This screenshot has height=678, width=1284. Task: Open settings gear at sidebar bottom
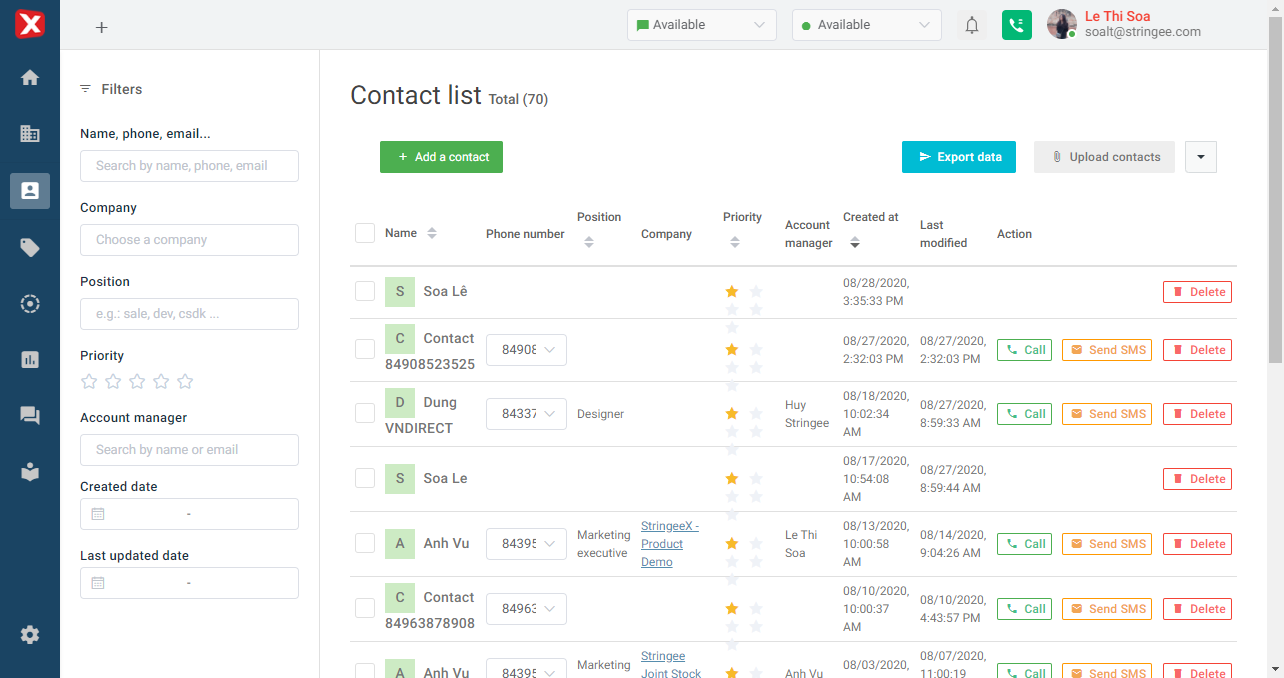click(30, 634)
